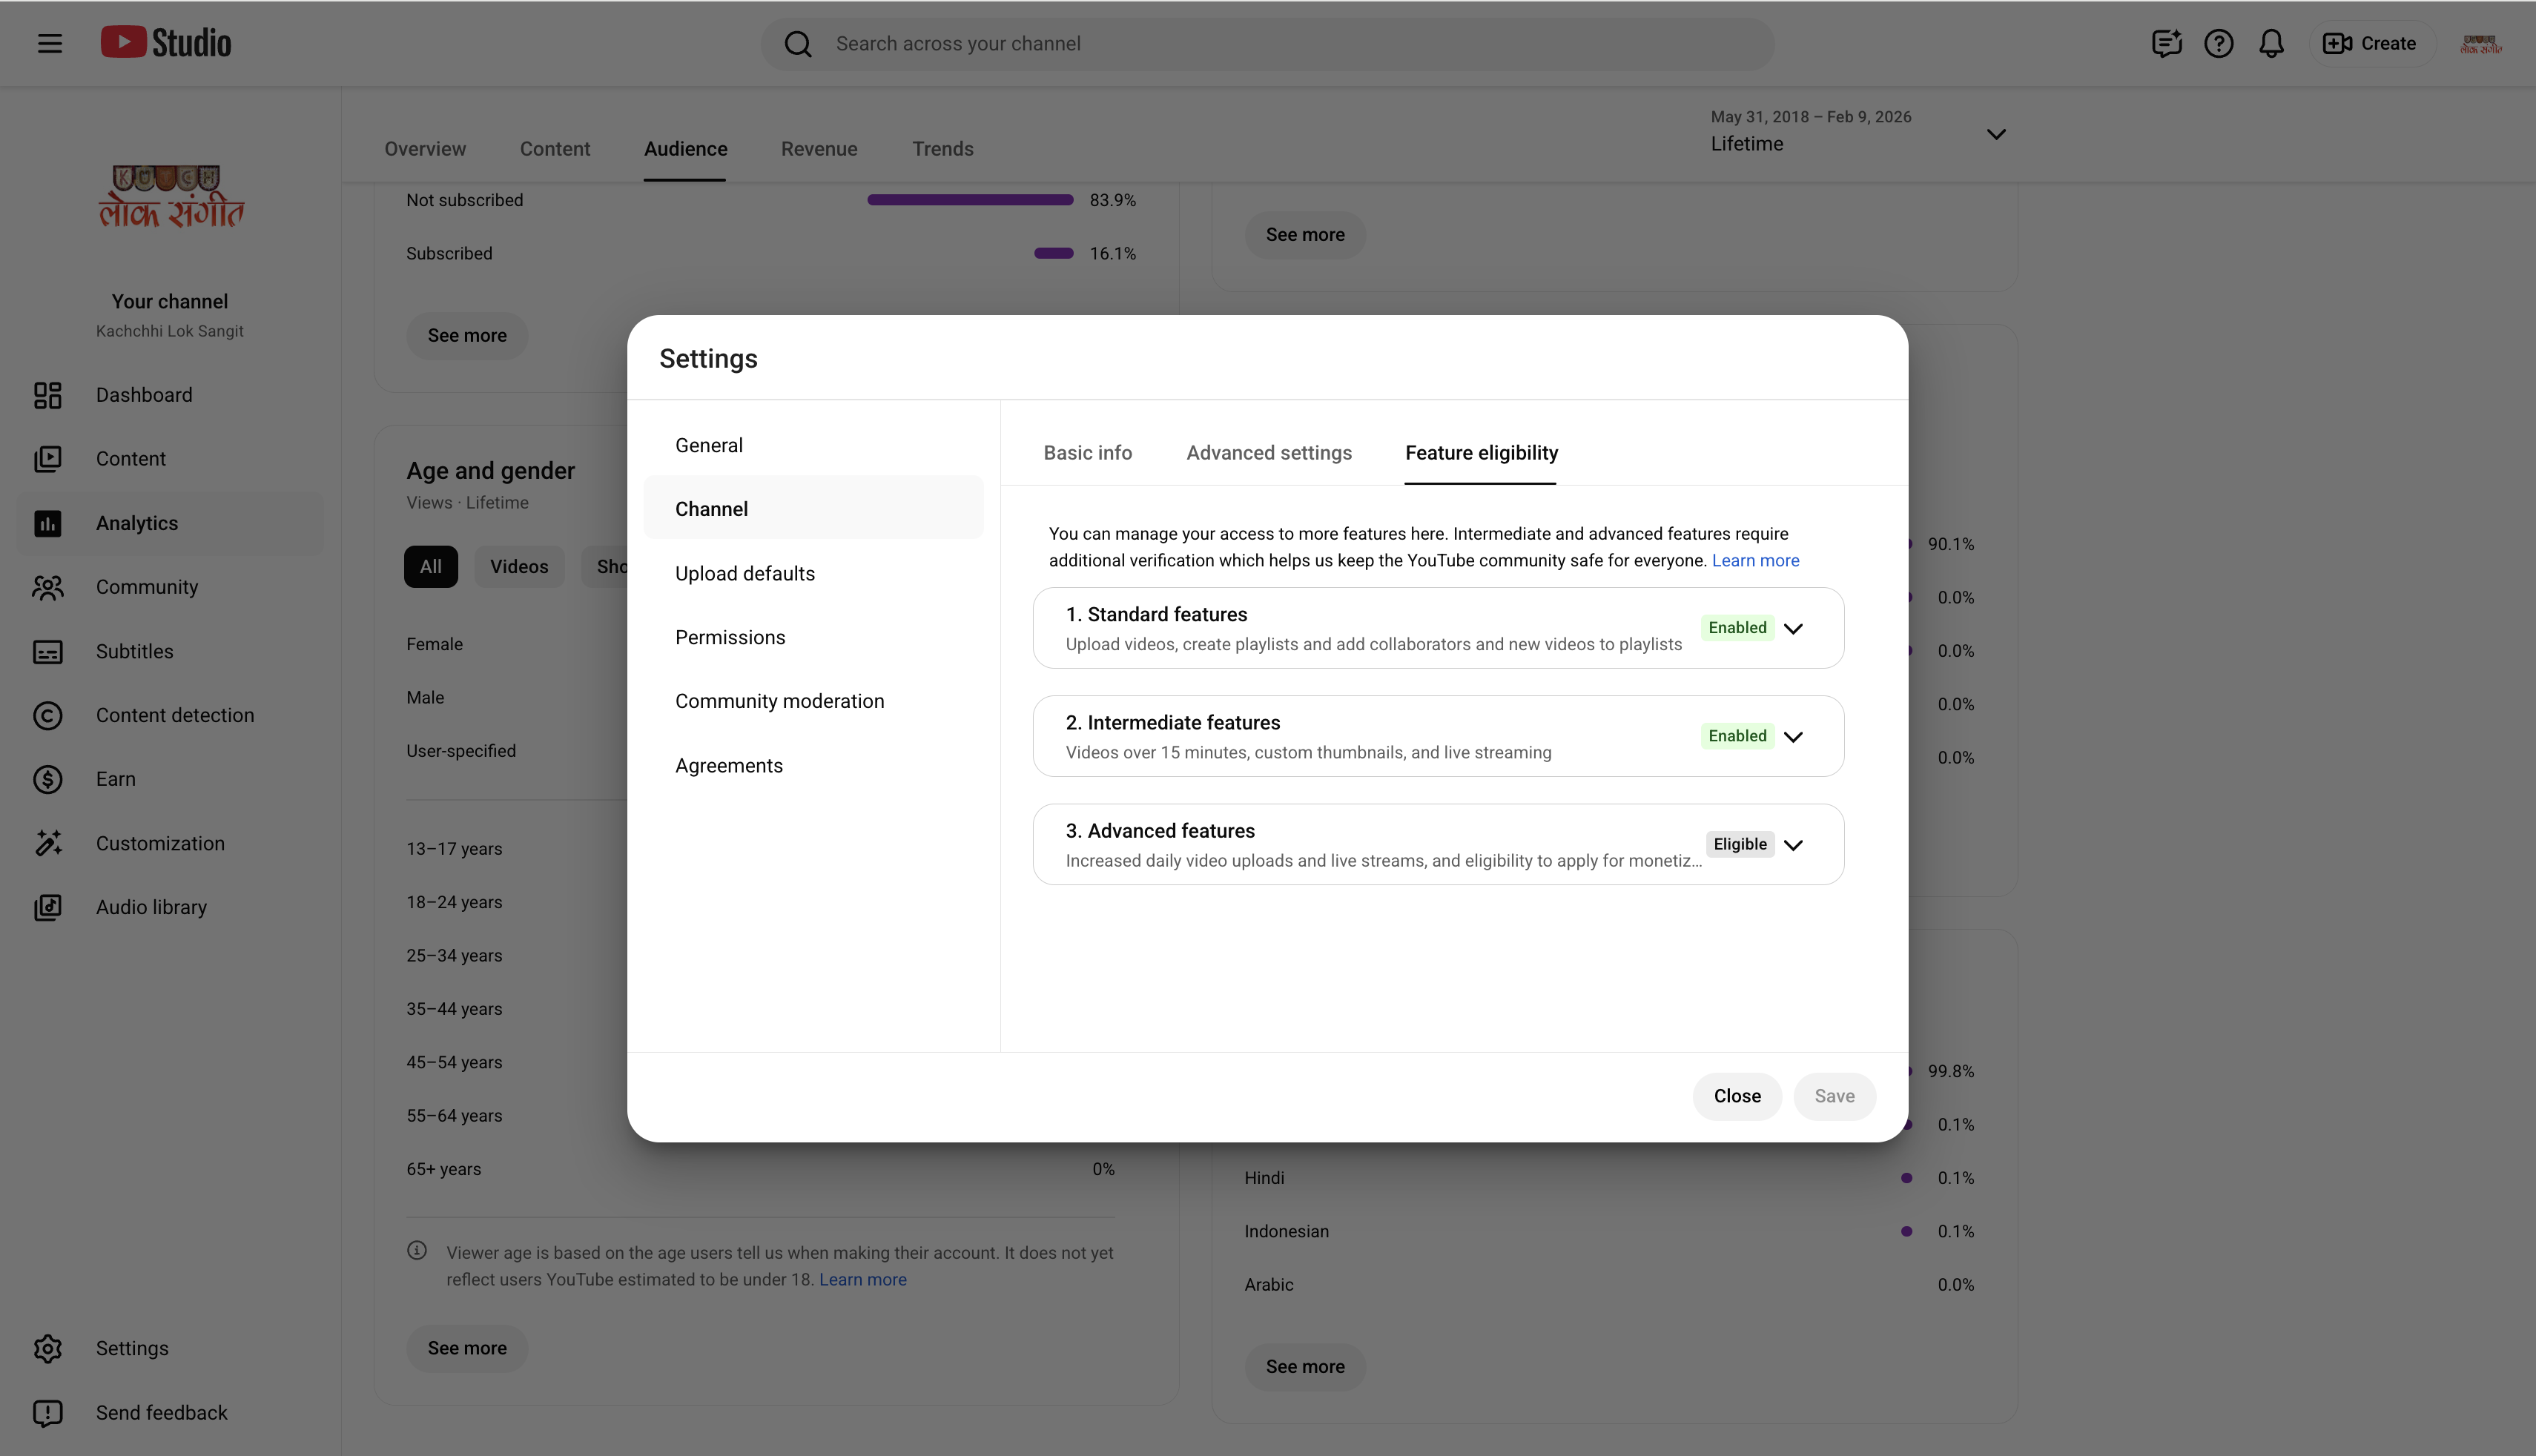Click the Community sidebar icon
Viewport: 2536px width, 1456px height.
[x=48, y=587]
